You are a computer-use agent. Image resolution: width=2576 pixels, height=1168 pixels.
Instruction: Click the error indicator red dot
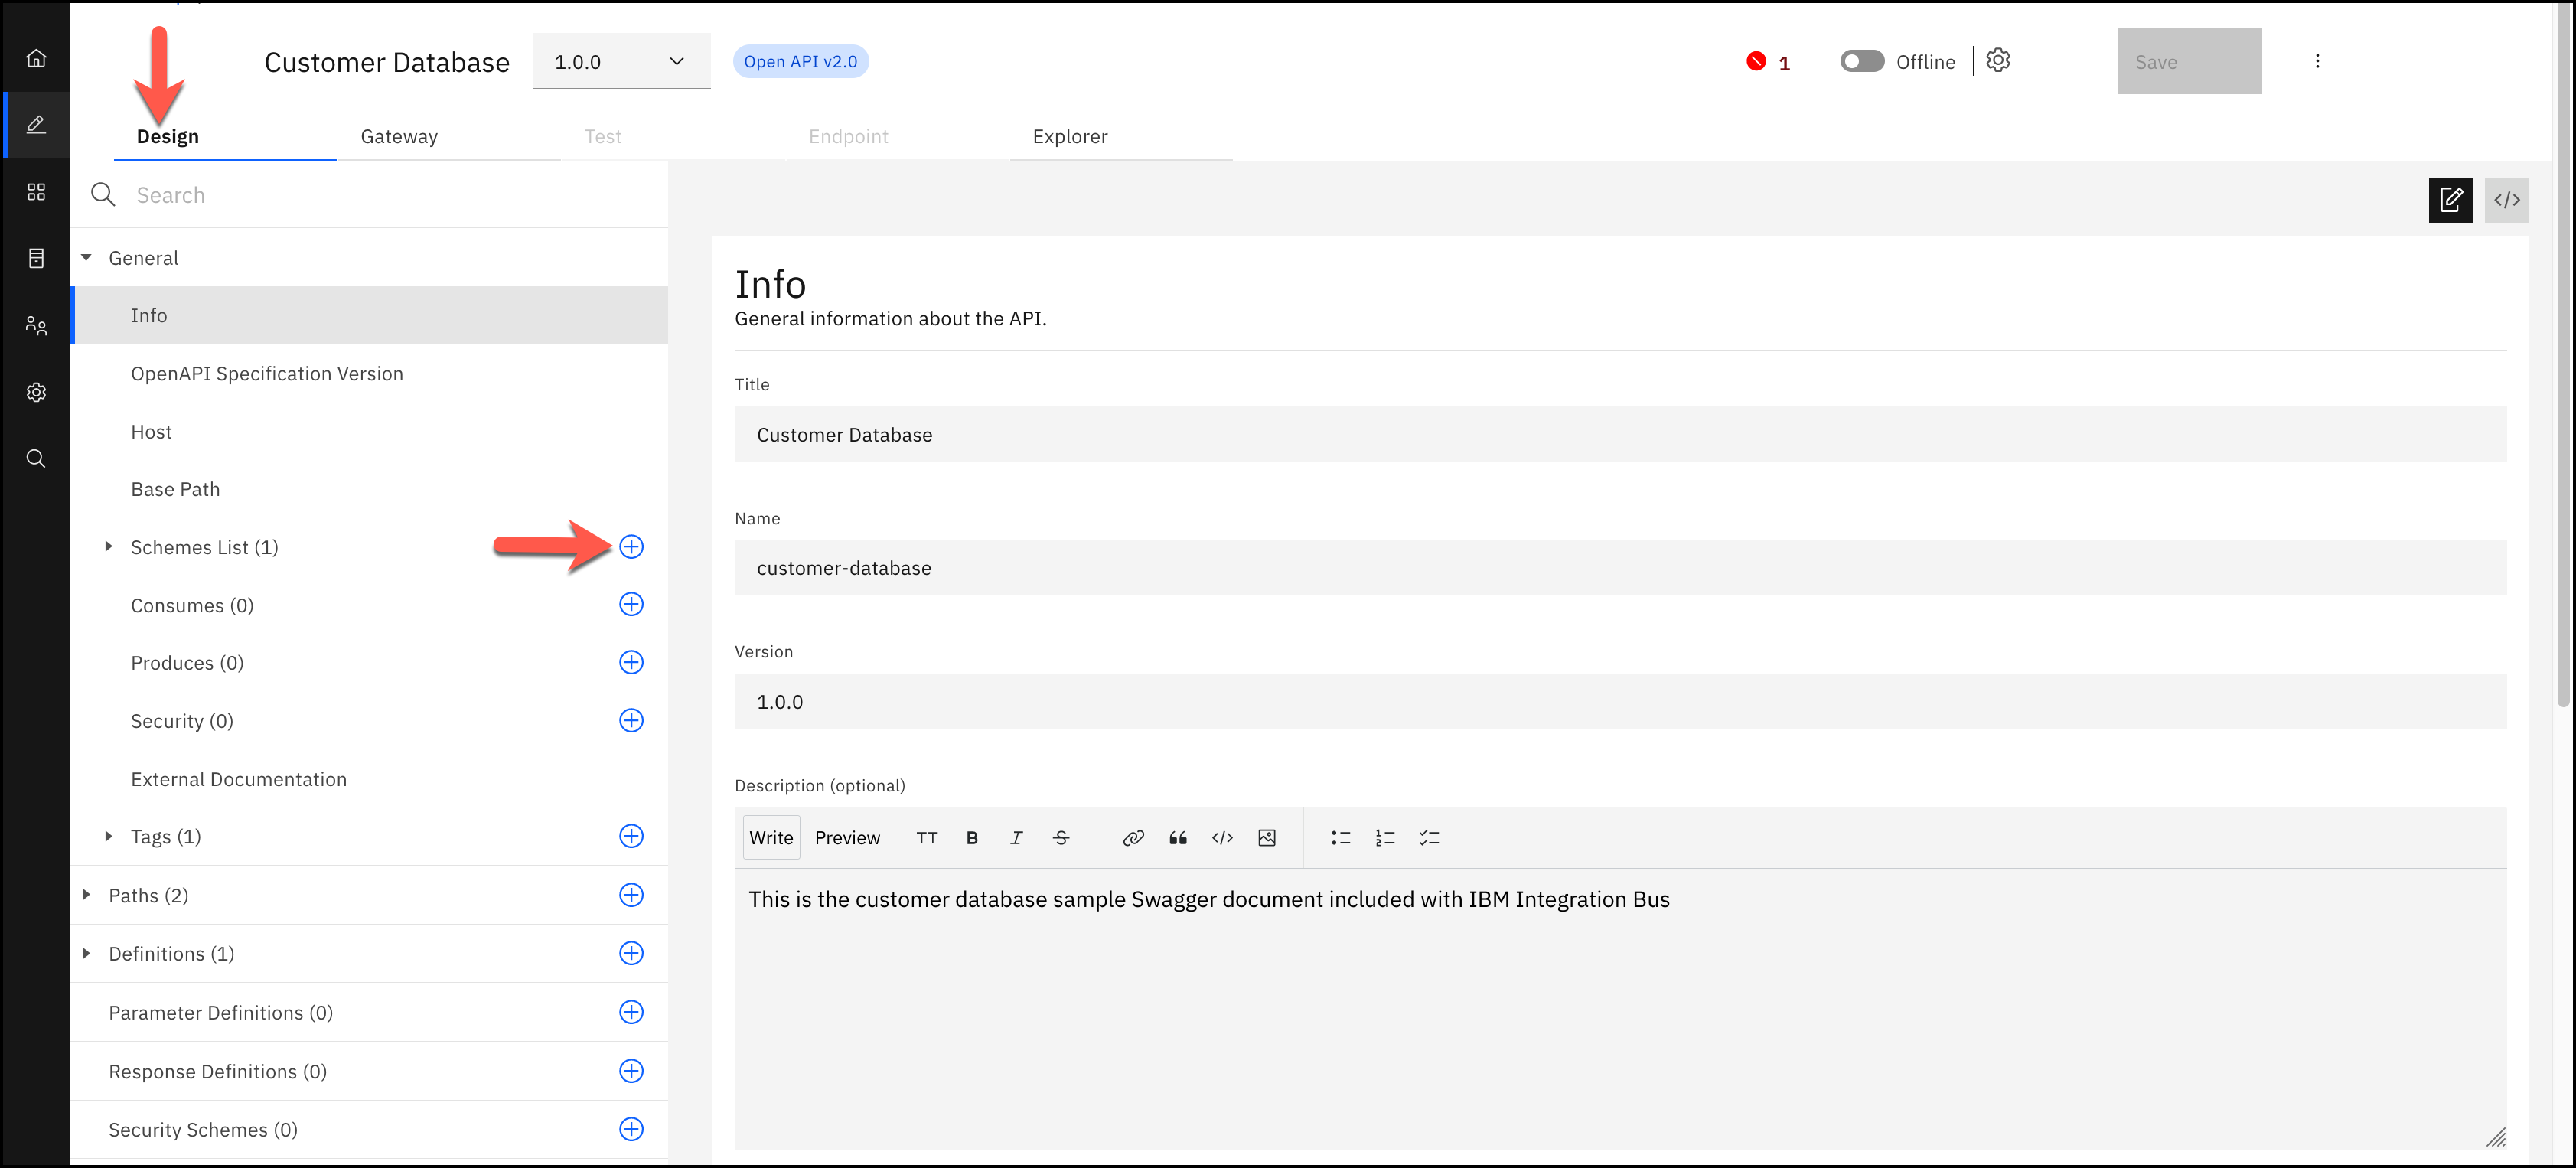coord(1756,60)
